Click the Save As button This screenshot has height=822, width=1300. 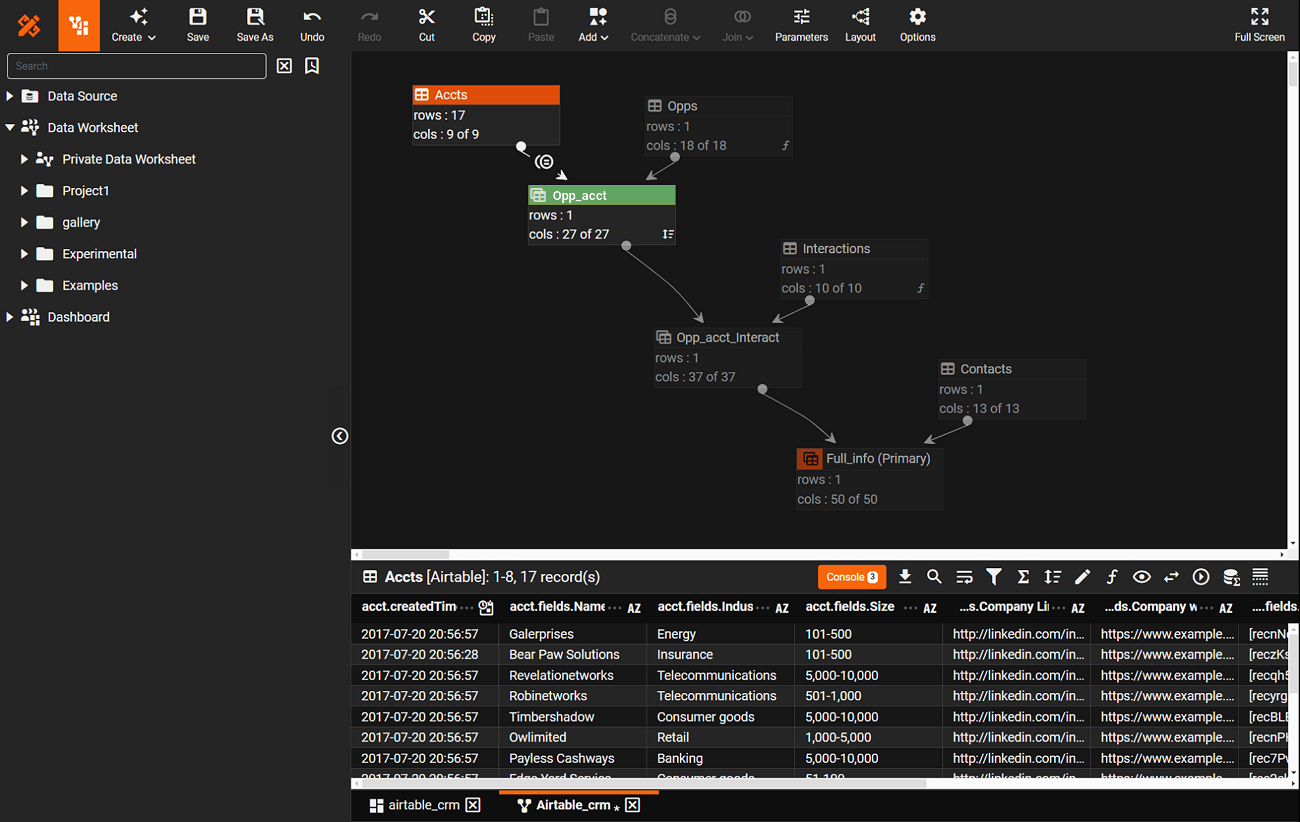click(255, 25)
